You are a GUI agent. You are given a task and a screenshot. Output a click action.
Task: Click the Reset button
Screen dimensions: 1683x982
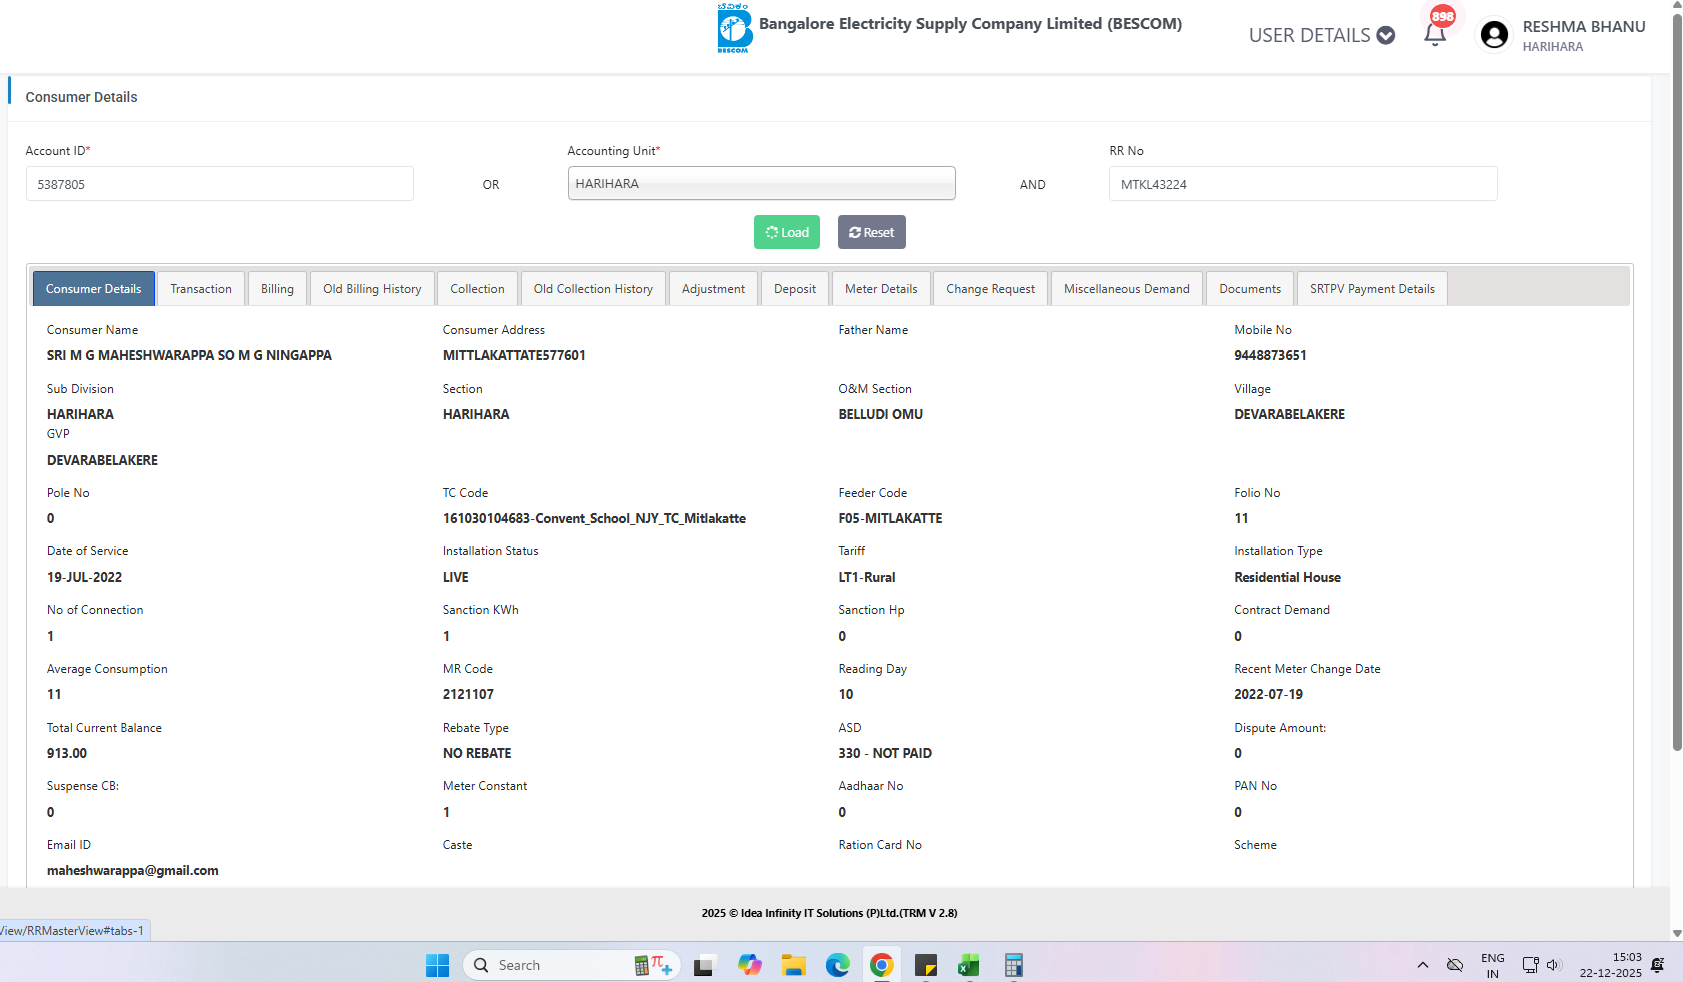(871, 232)
